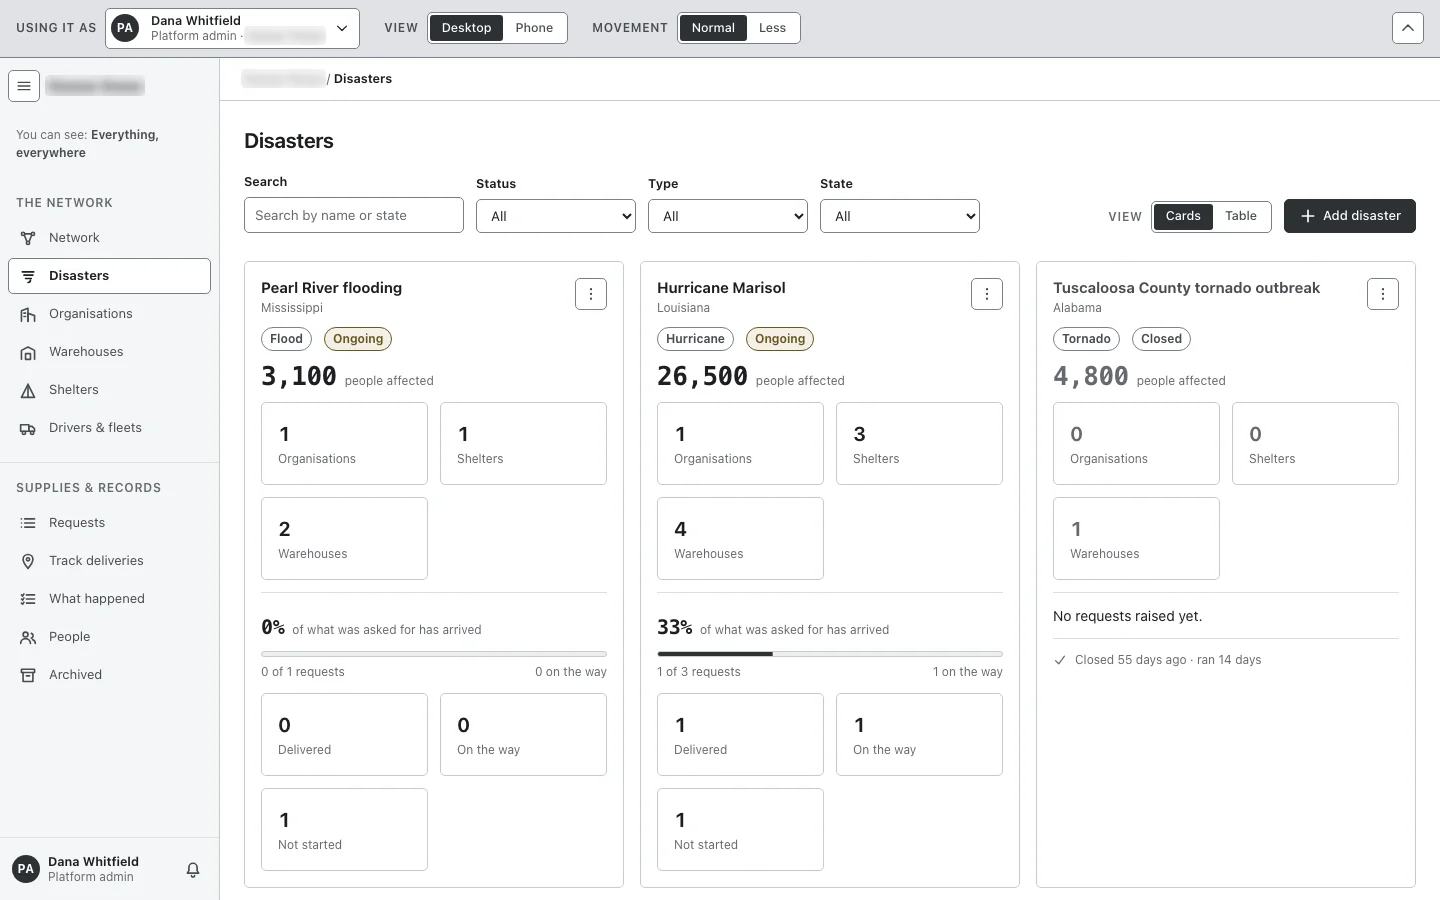Open Tuscaloosa County tornado card options menu
This screenshot has width=1440, height=900.
(x=1383, y=294)
